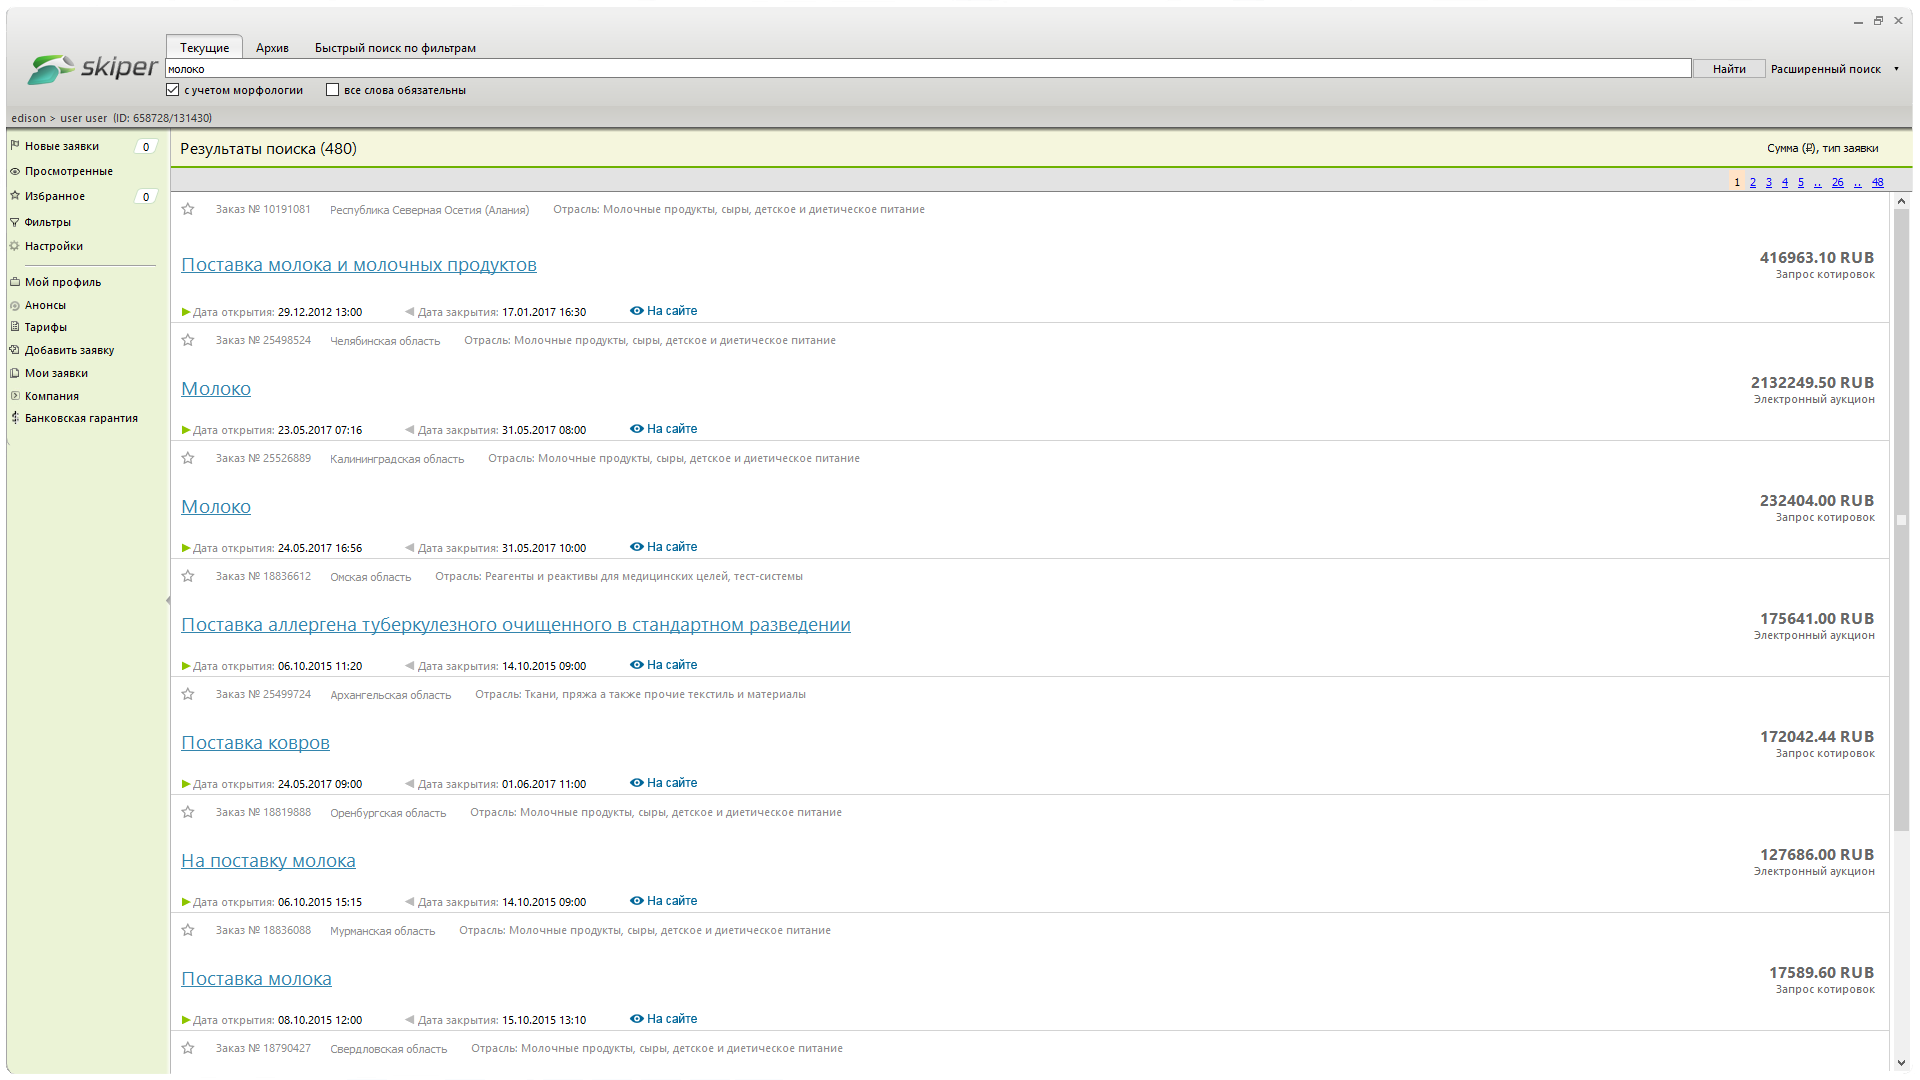Expand the Расширенный поиск dropdown arrow
This screenshot has height=1080, width=1920.
tap(1896, 69)
